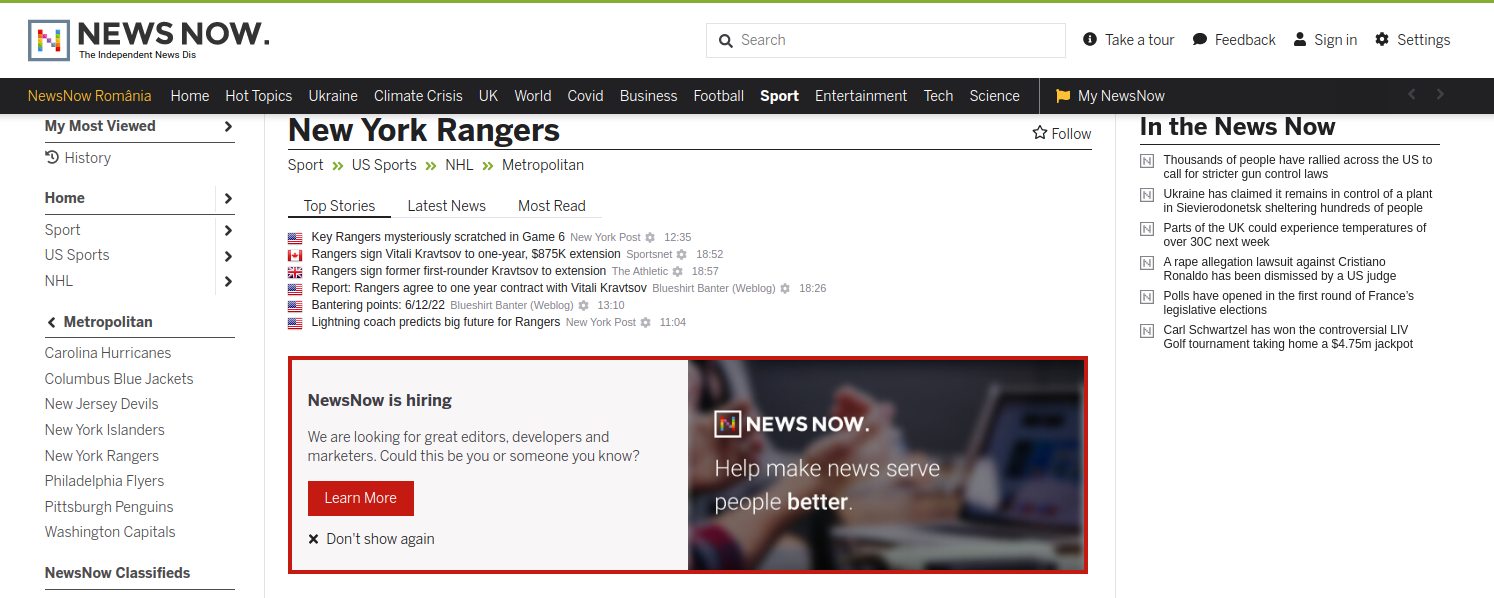Screen dimensions: 1494x598
Task: Switch to the Top Stories tab
Action: (x=340, y=206)
